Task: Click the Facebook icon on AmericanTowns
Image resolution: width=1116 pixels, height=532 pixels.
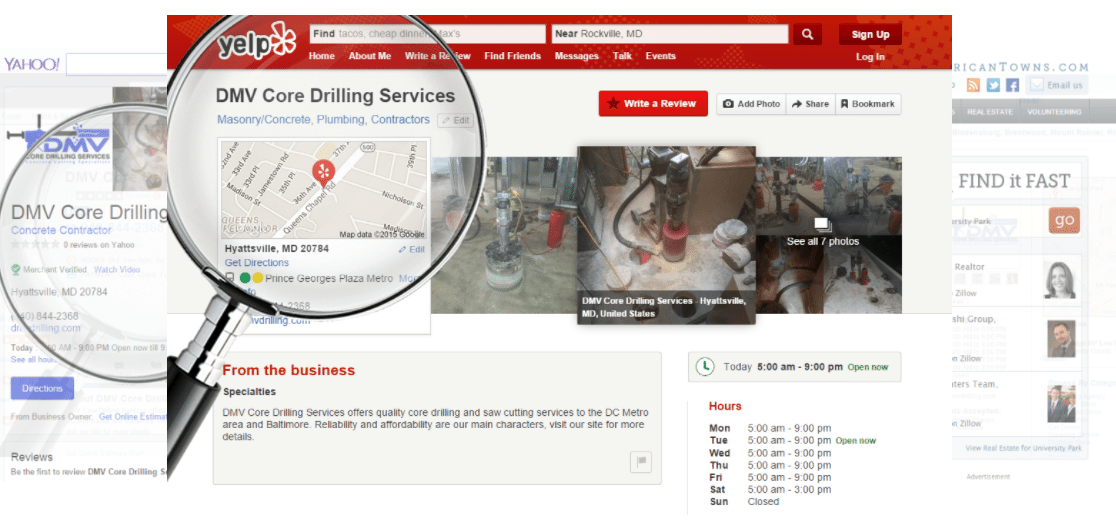Action: coord(1012,85)
